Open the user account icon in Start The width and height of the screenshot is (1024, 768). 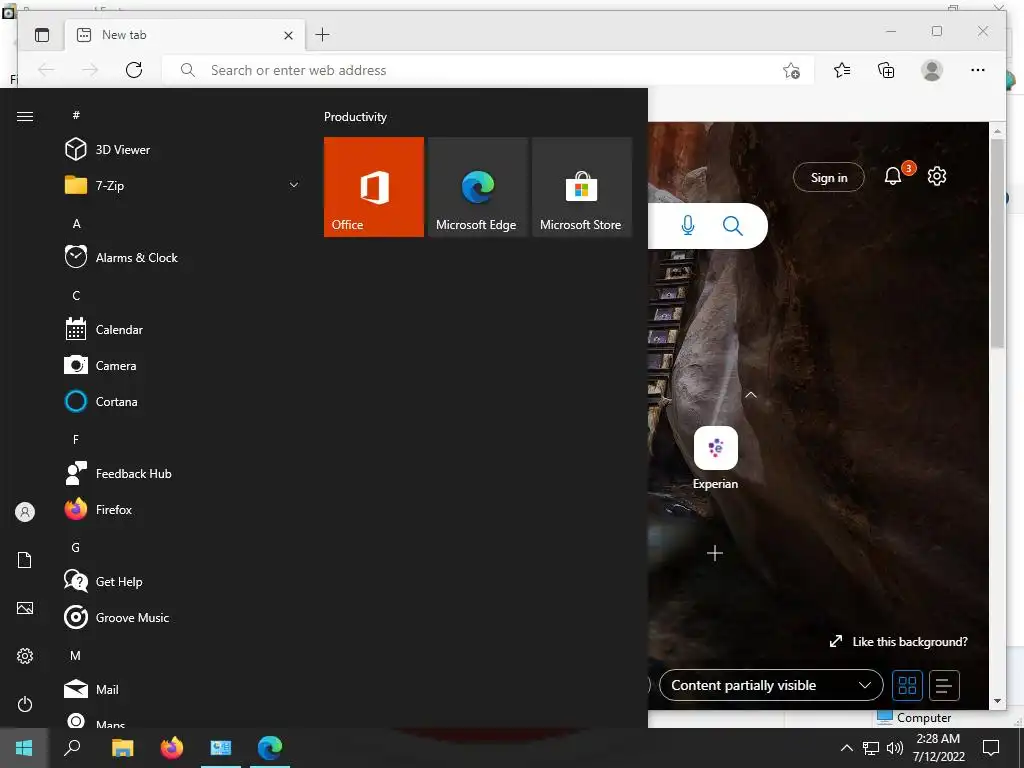click(25, 512)
